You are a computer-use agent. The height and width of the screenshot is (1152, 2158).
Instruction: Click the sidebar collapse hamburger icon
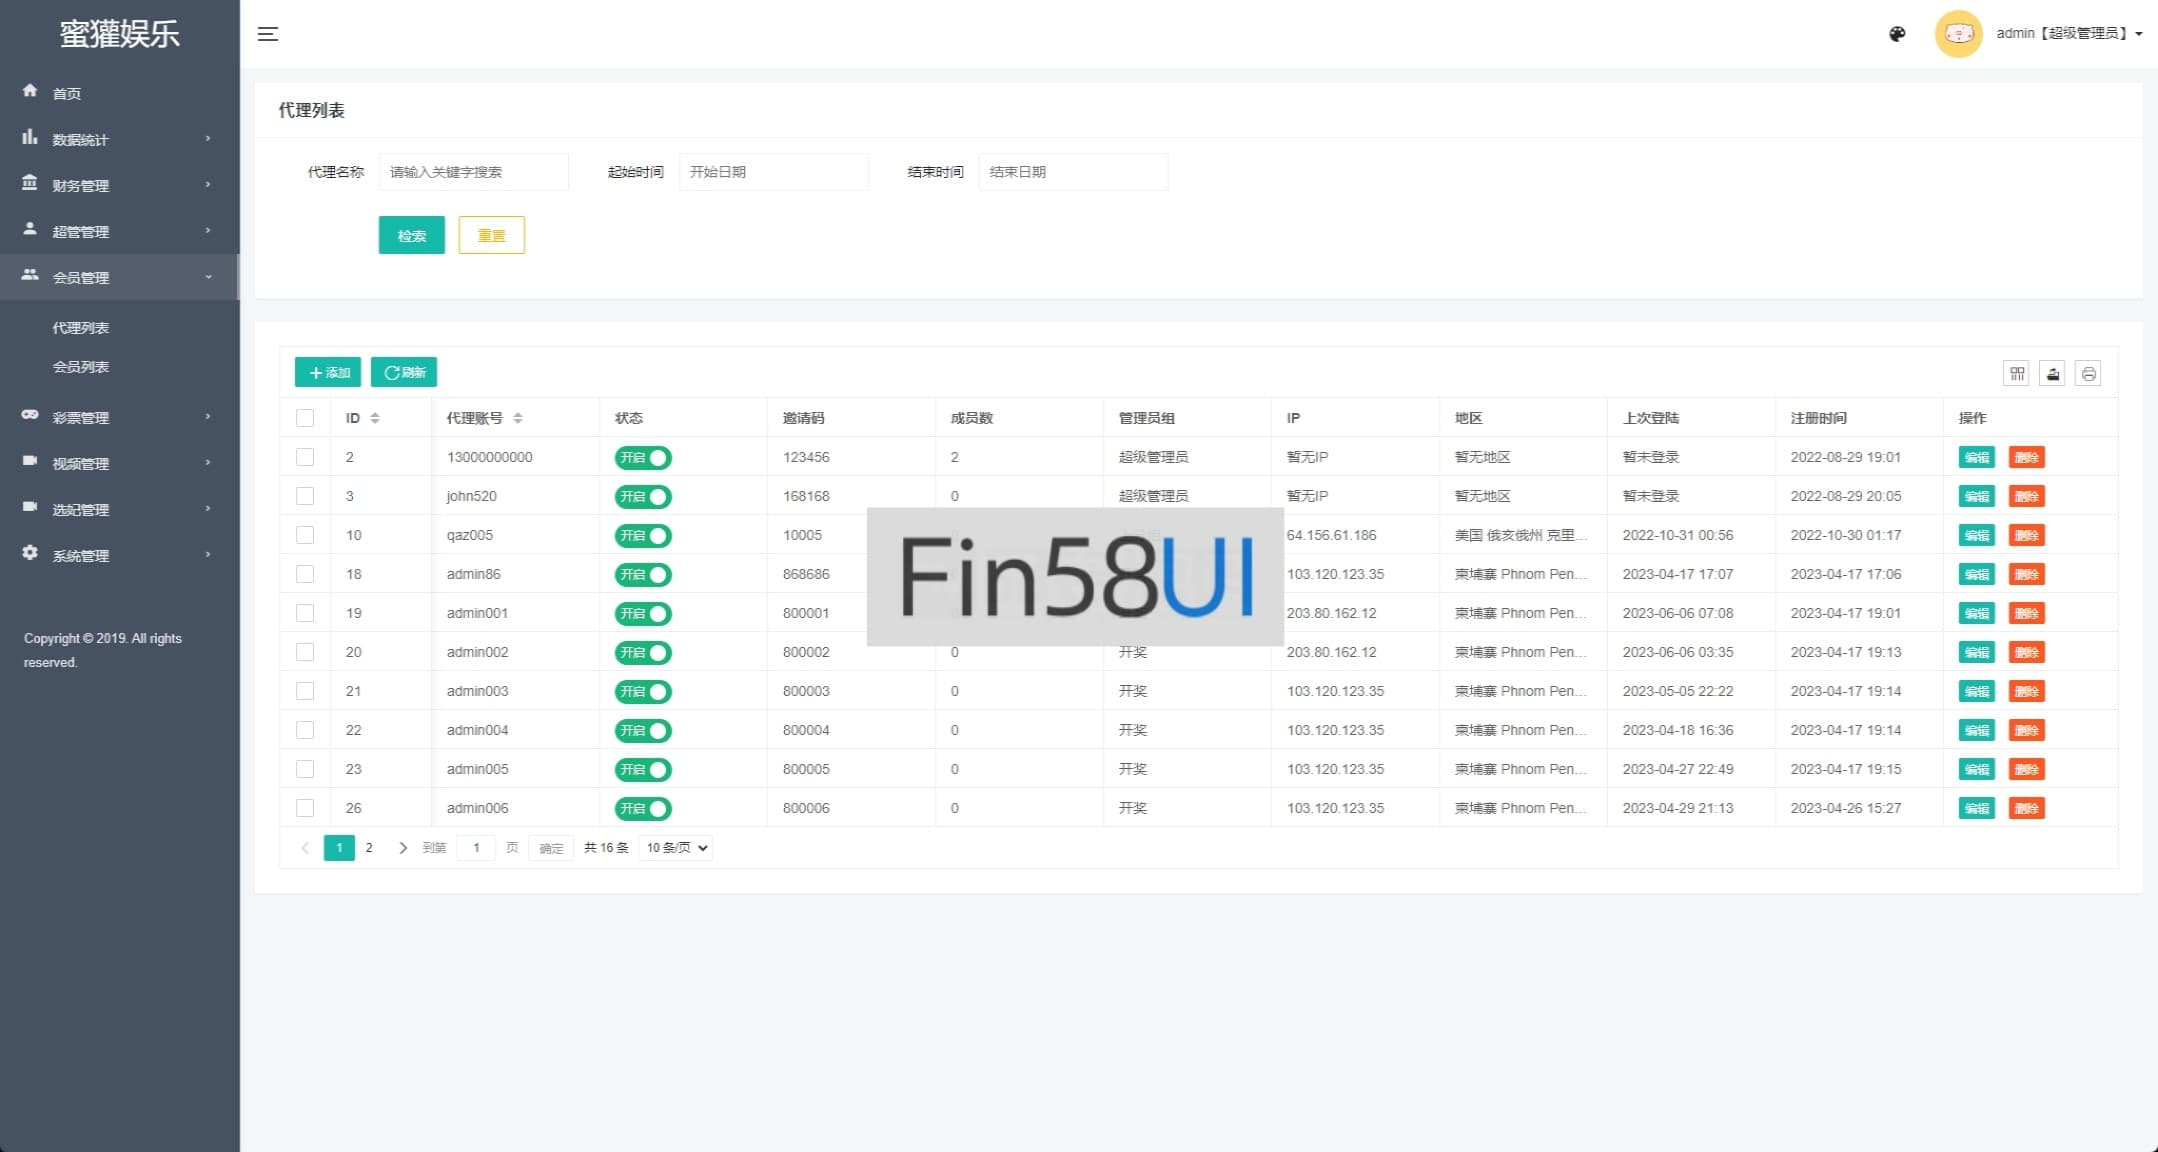point(268,34)
